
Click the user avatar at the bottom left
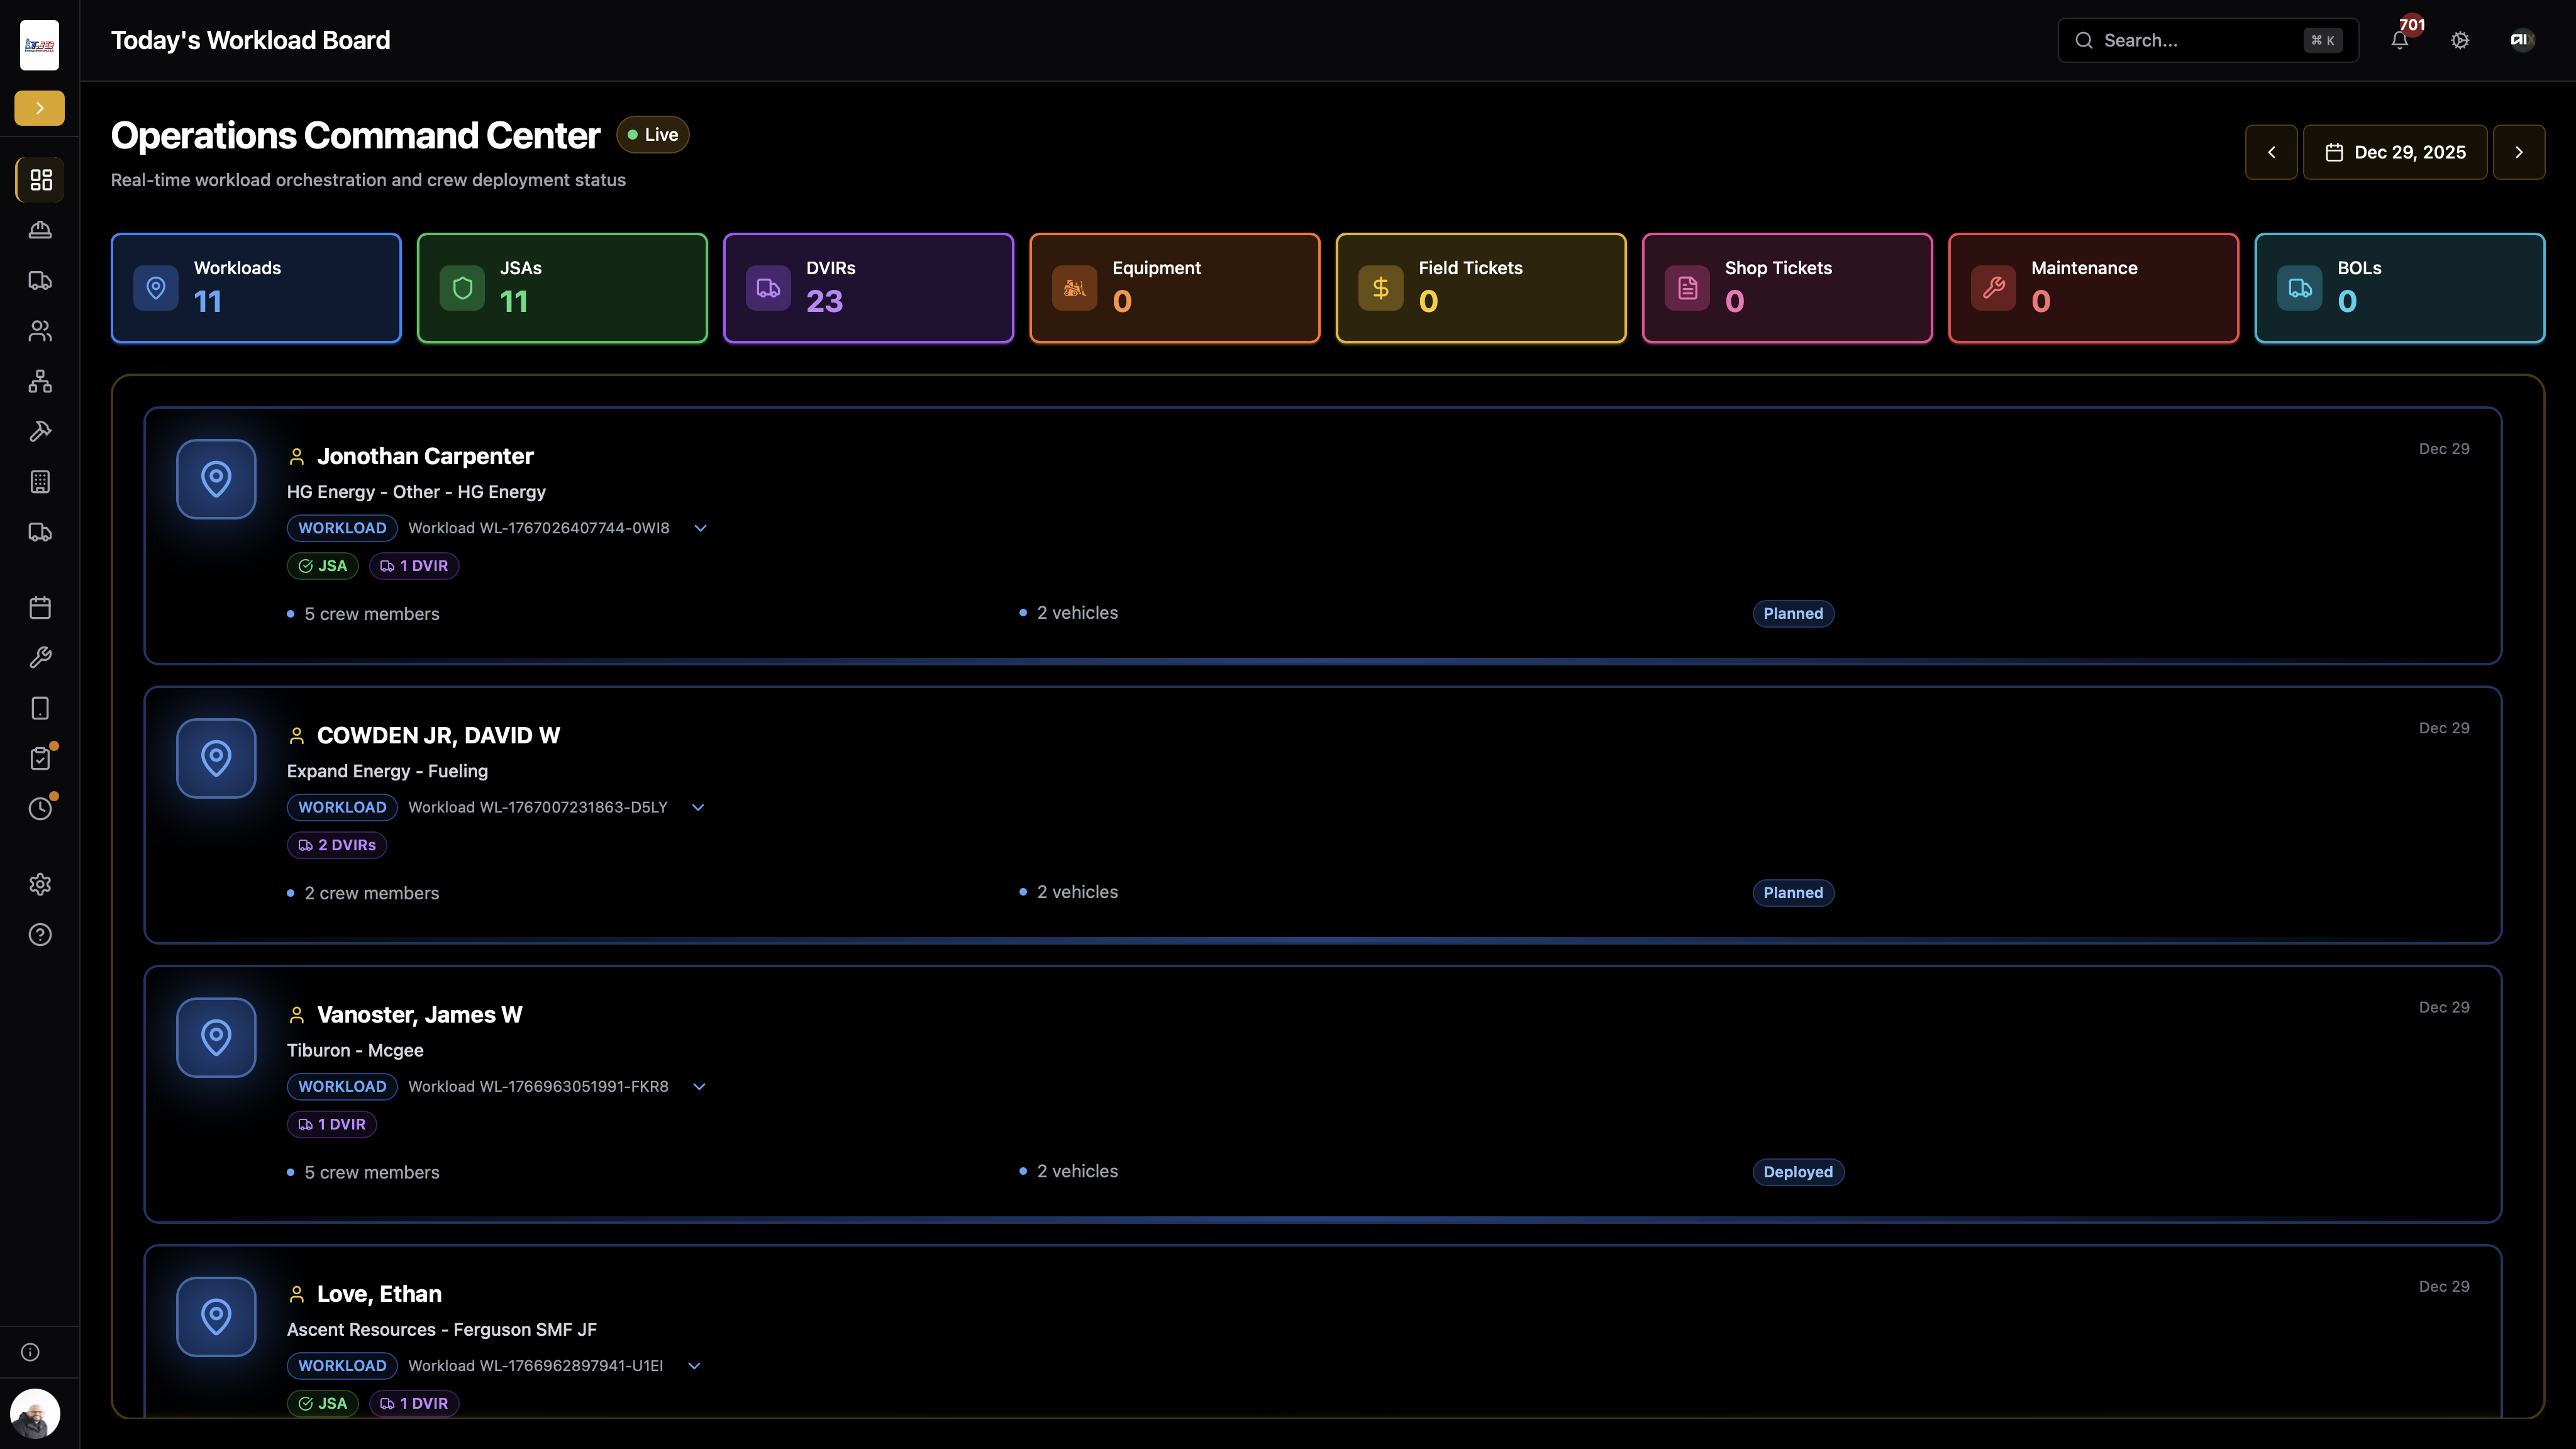35,1413
